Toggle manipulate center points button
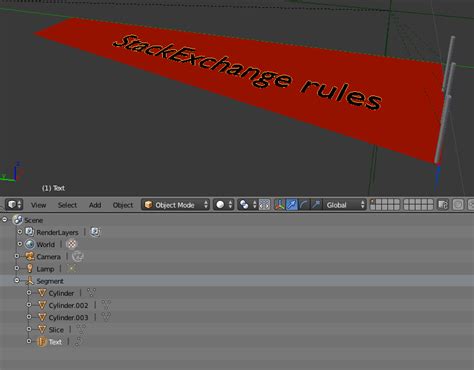This screenshot has width=474, height=370. 264,205
